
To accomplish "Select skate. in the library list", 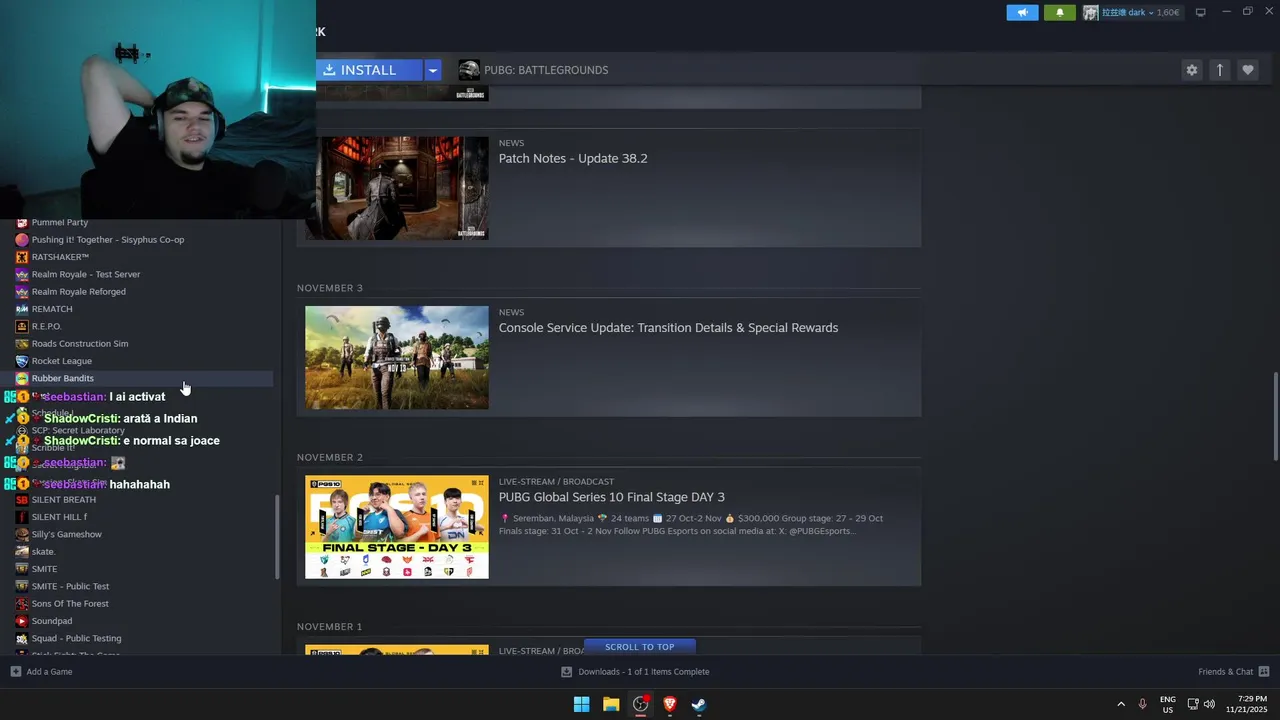I will click(43, 552).
